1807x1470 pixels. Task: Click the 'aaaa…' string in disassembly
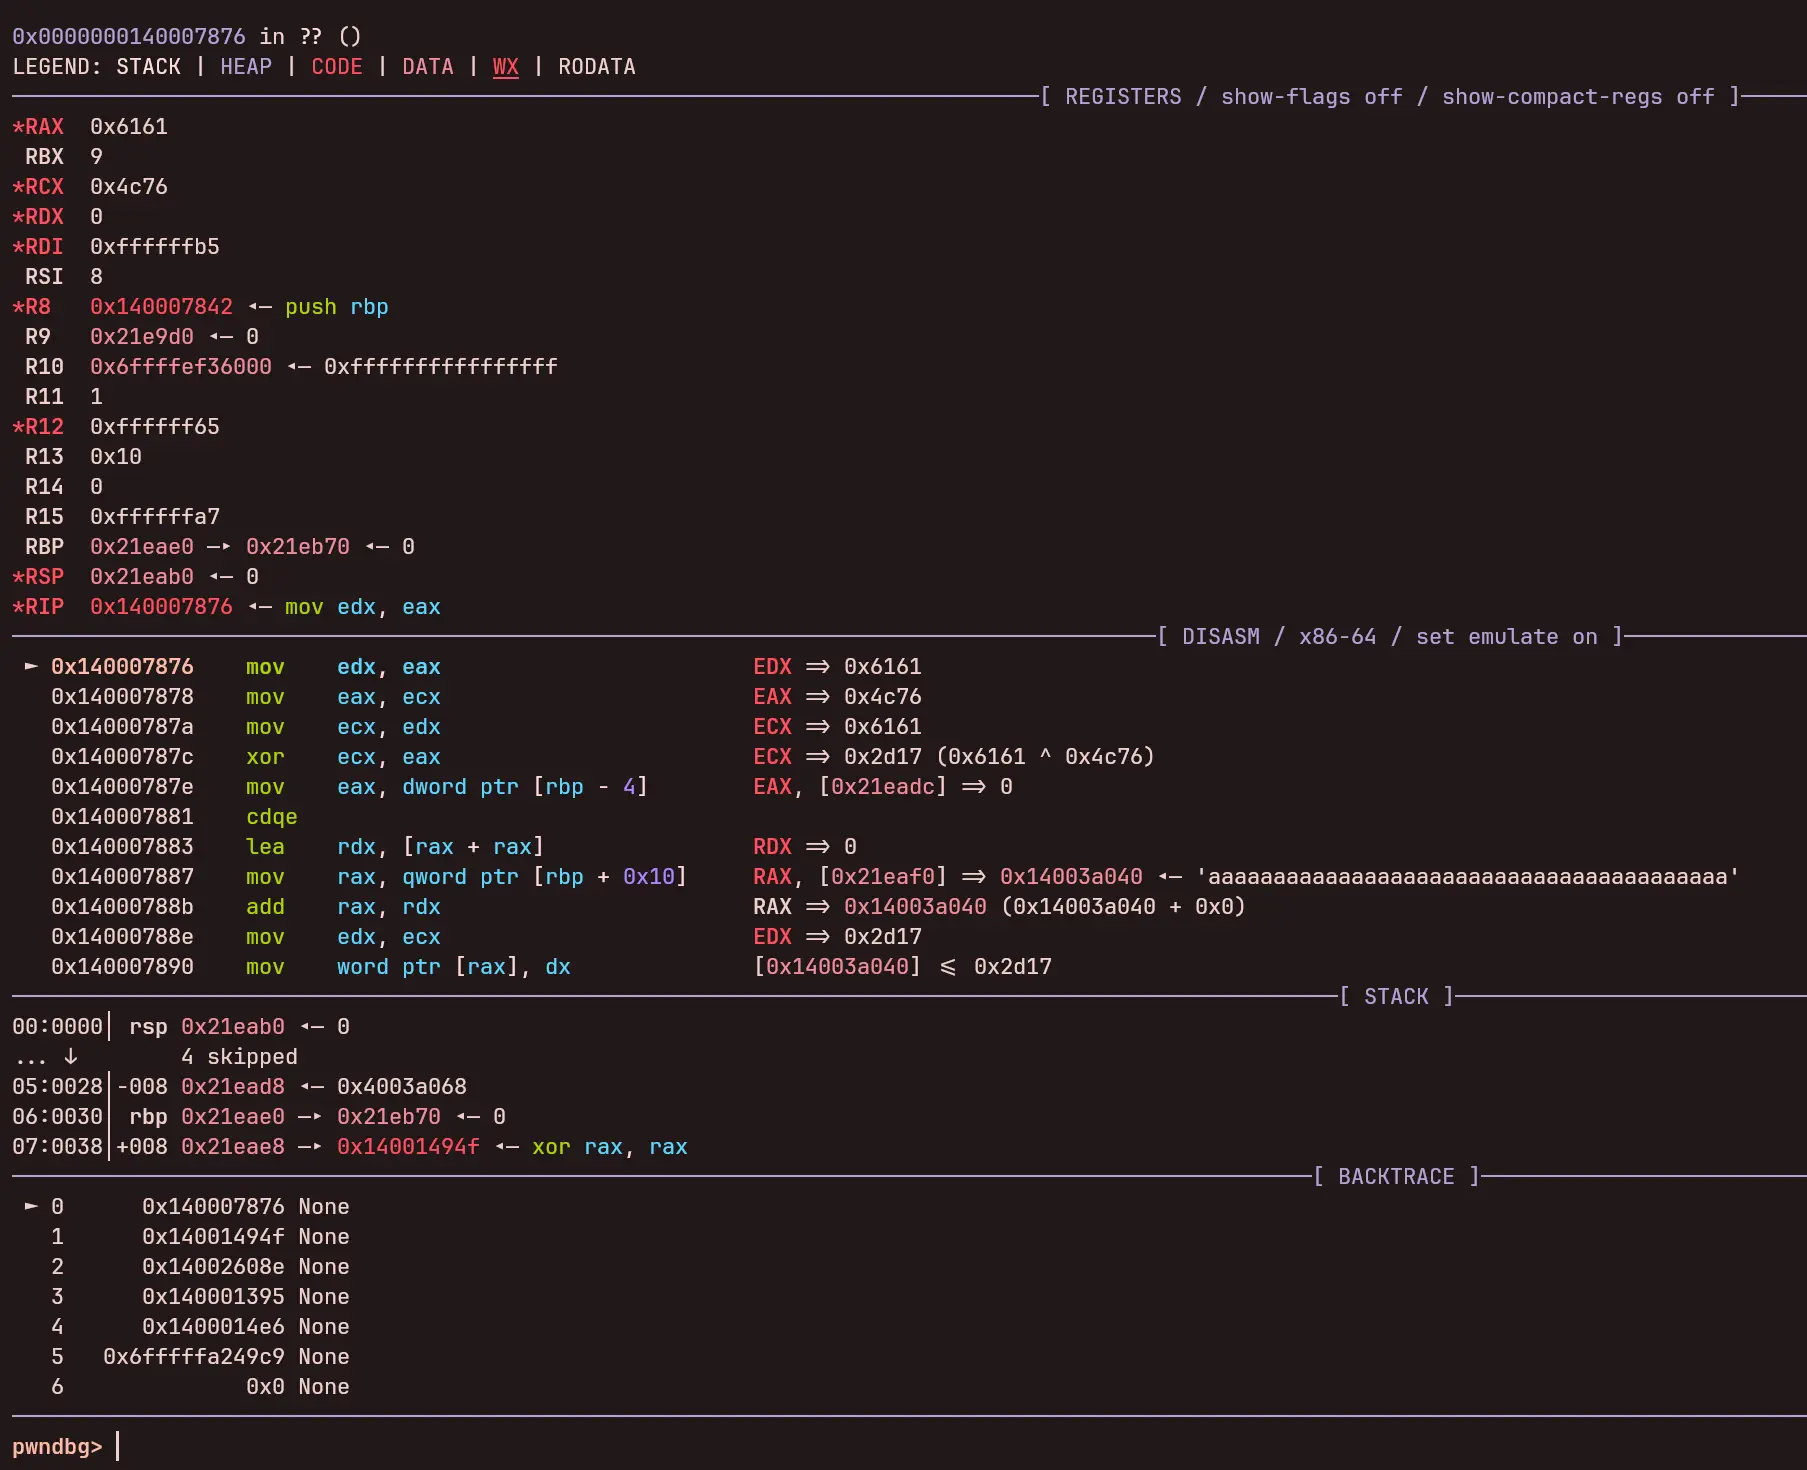(1472, 877)
